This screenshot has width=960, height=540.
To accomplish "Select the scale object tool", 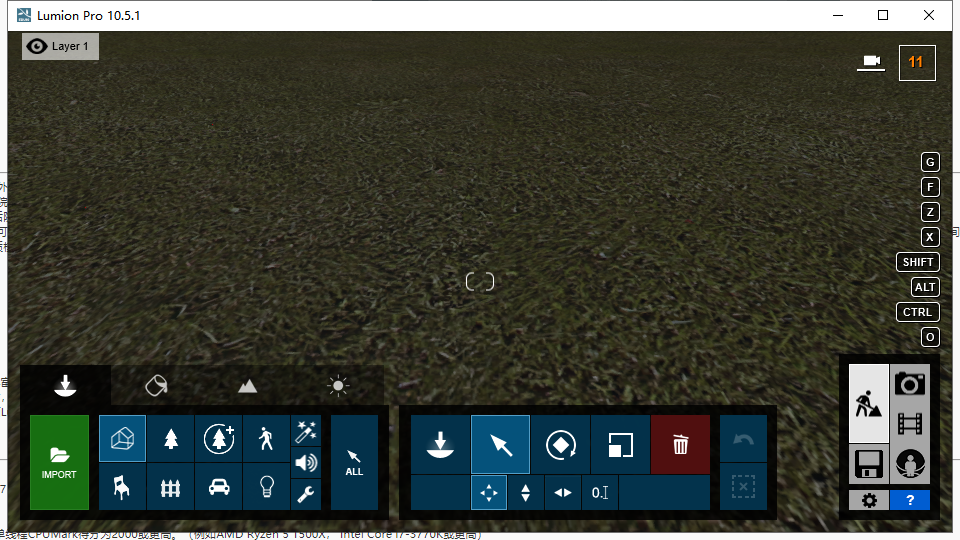I will coord(620,444).
